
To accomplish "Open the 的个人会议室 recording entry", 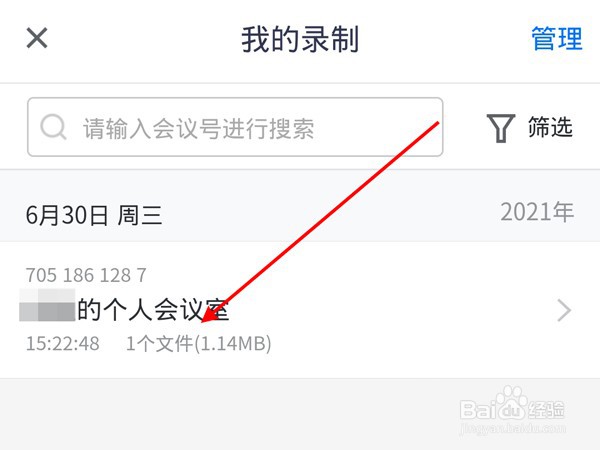I will tap(300, 310).
